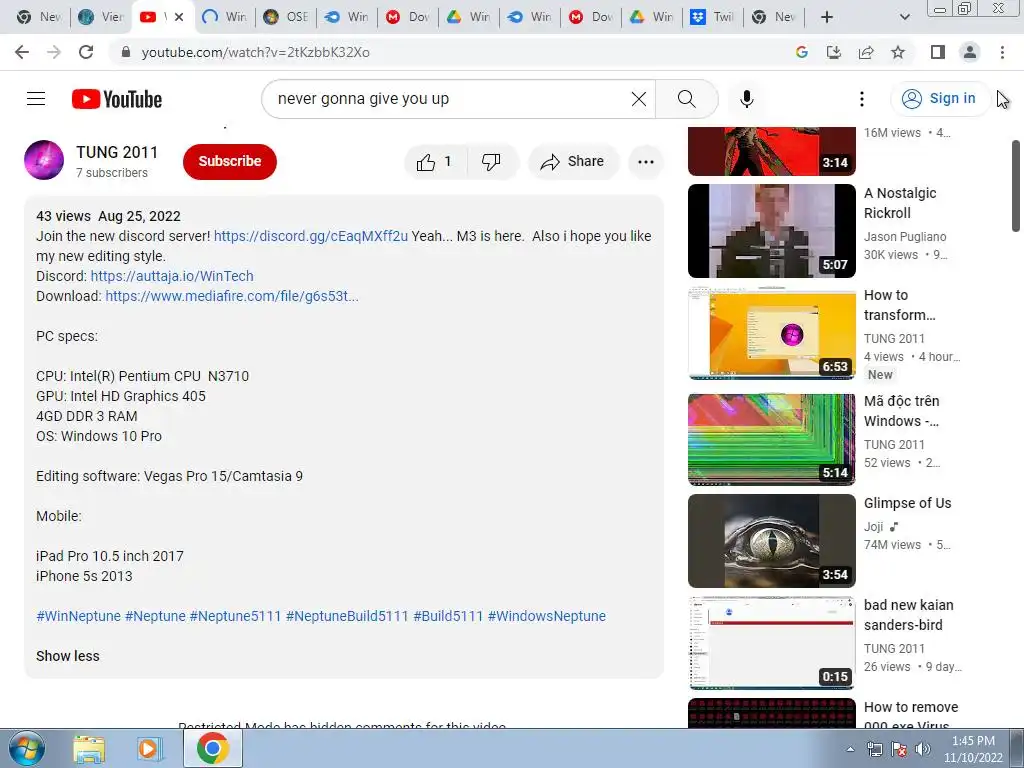Open the Google icon in address bar
Image resolution: width=1024 pixels, height=768 pixels.
802,52
